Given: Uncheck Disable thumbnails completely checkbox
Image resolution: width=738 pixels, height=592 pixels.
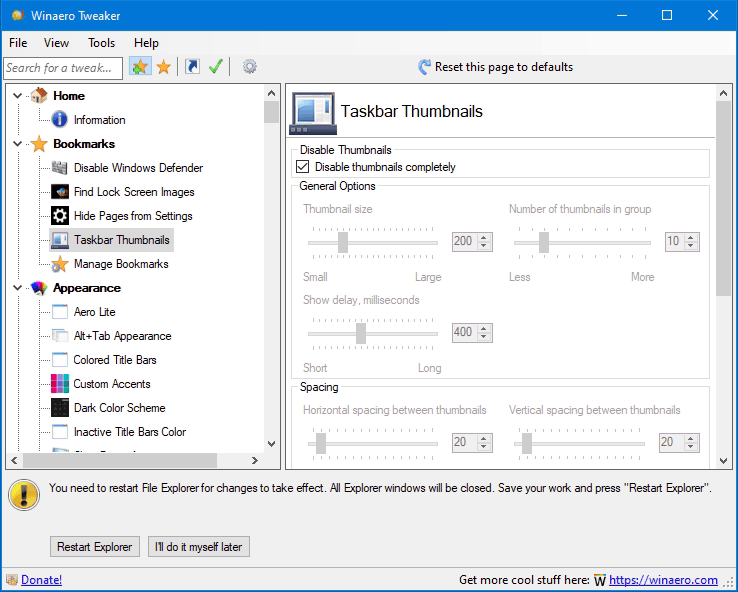Looking at the screenshot, I should click(x=303, y=167).
